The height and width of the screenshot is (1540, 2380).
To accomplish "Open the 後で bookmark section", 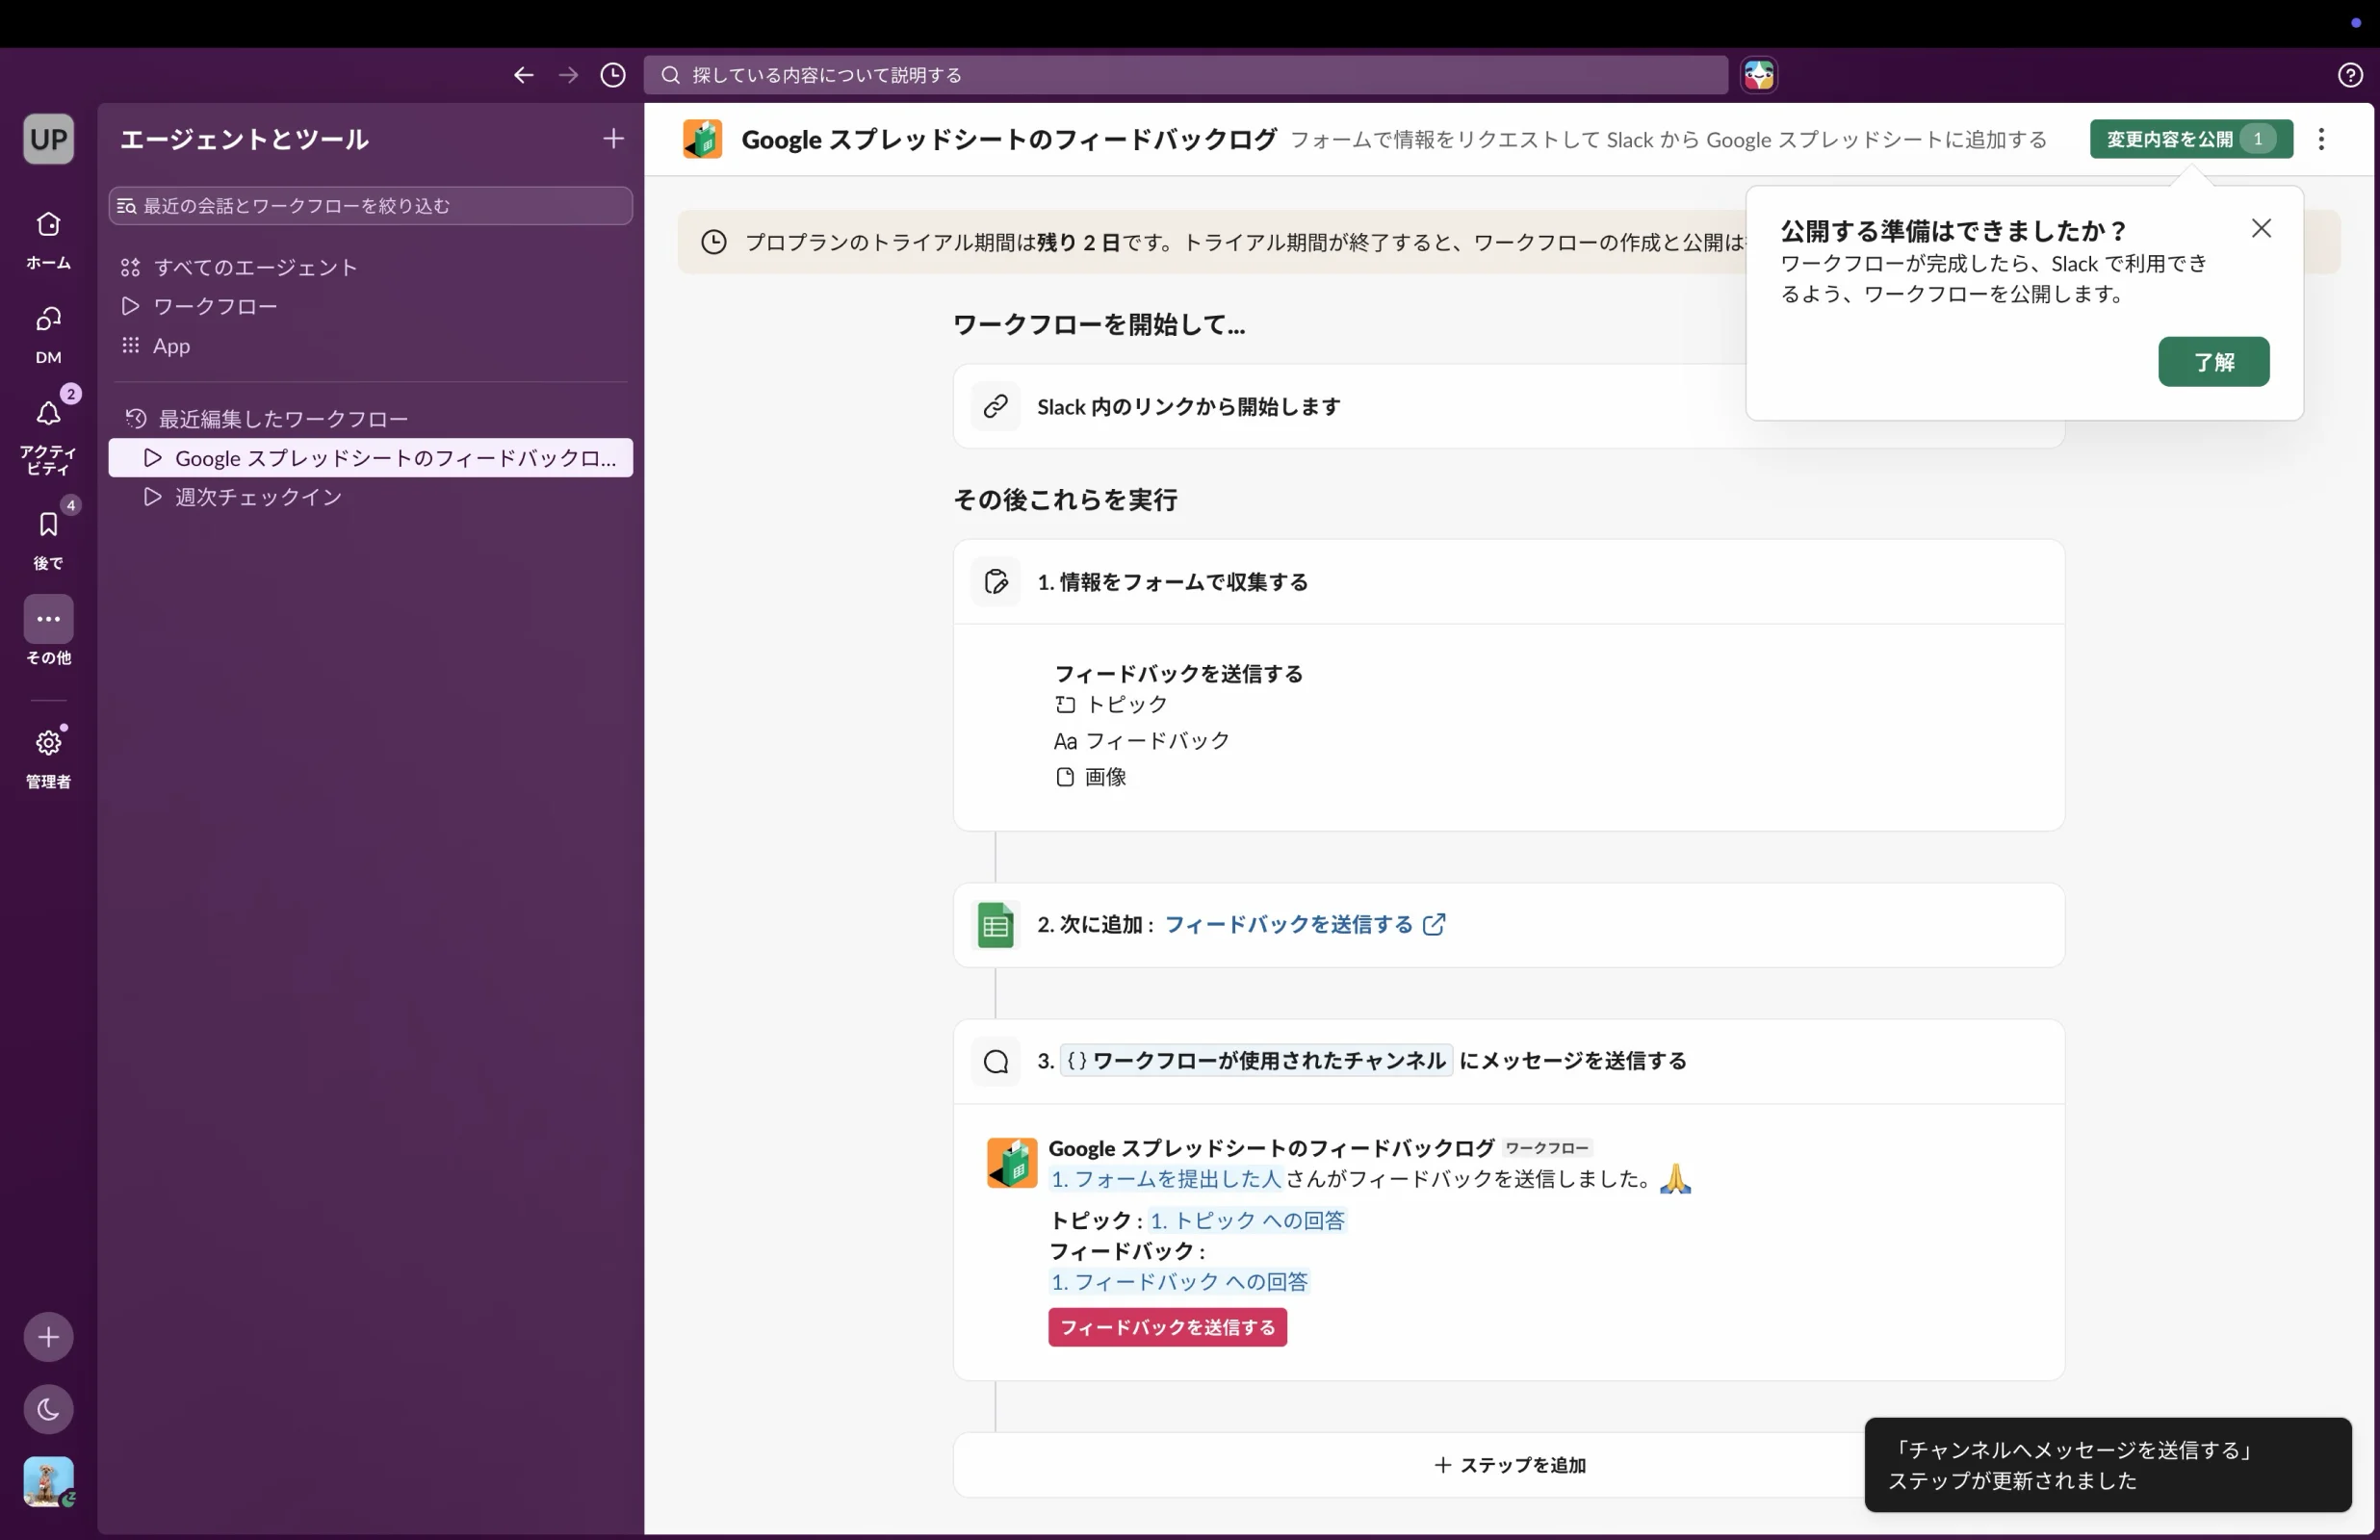I will click(48, 540).
